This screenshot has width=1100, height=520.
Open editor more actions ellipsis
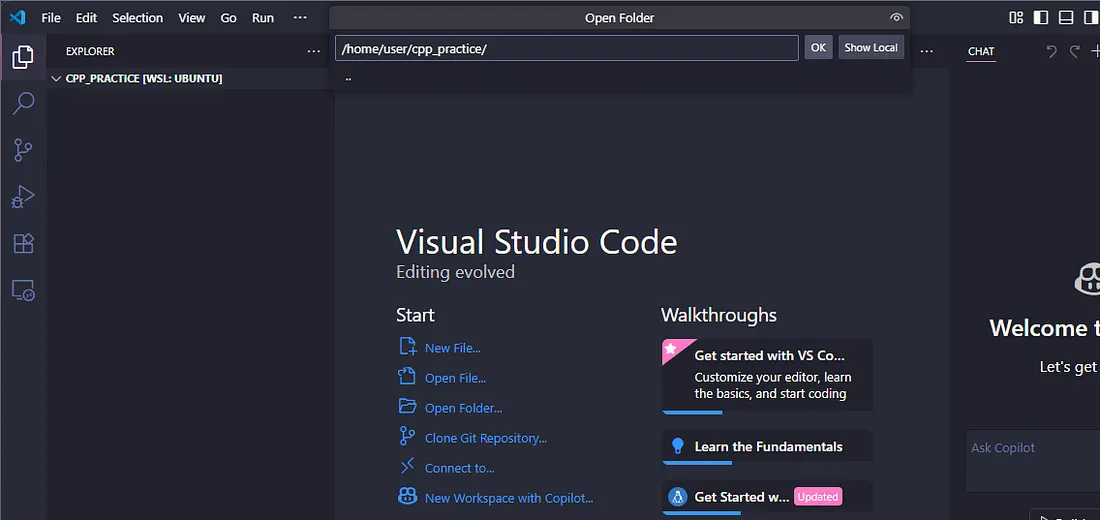(x=927, y=51)
